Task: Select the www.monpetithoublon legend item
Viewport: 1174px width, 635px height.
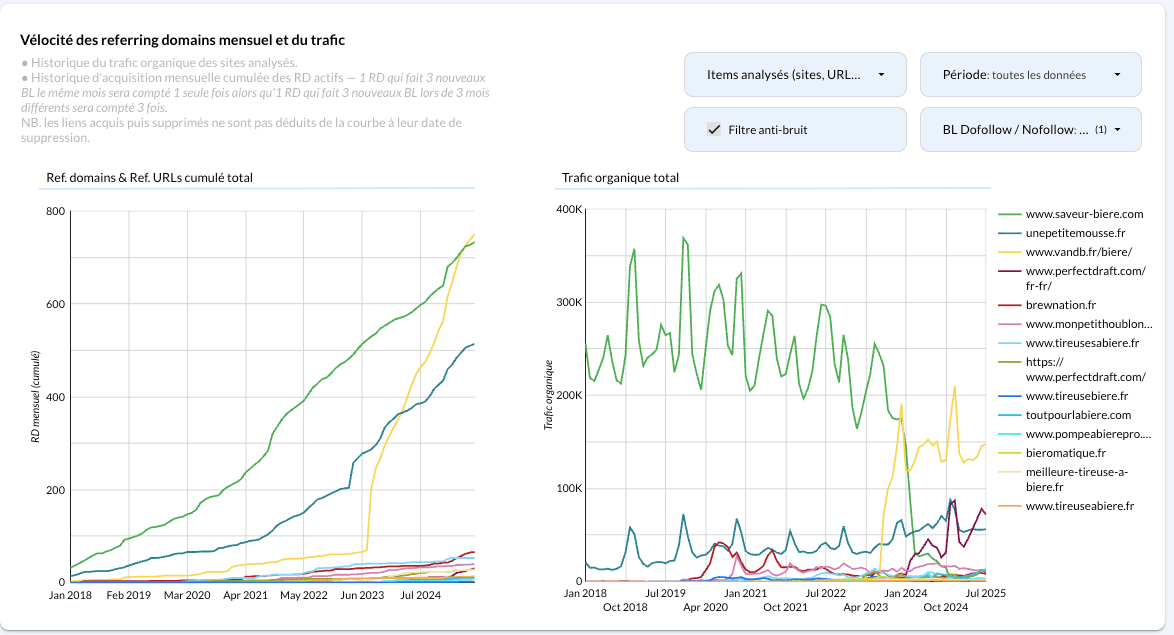Action: (1088, 324)
